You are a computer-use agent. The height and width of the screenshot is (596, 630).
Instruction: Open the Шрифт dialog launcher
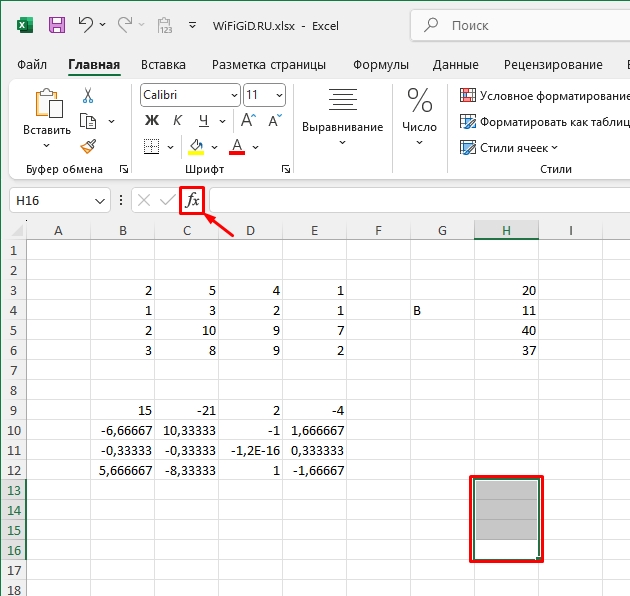coord(286,169)
